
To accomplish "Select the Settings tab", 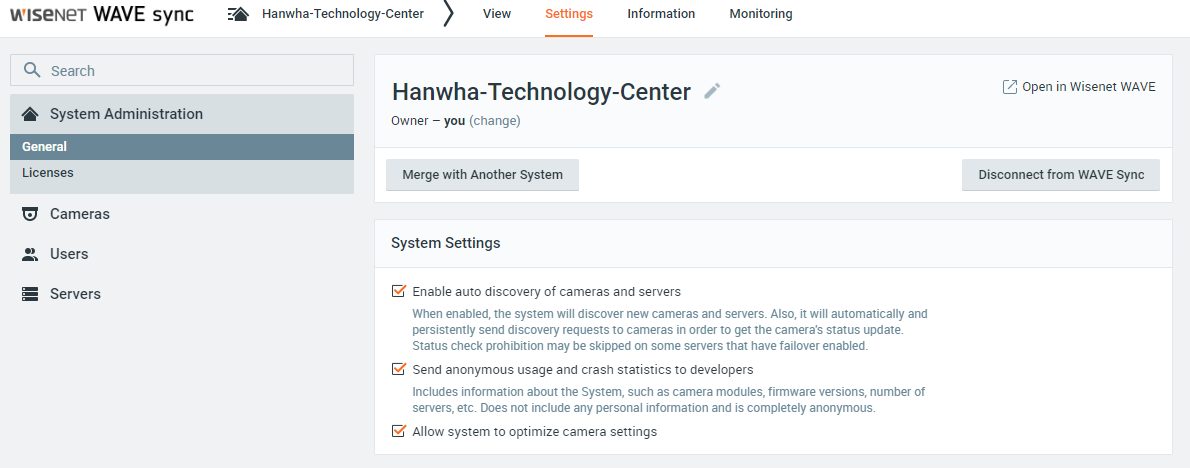I will [569, 14].
